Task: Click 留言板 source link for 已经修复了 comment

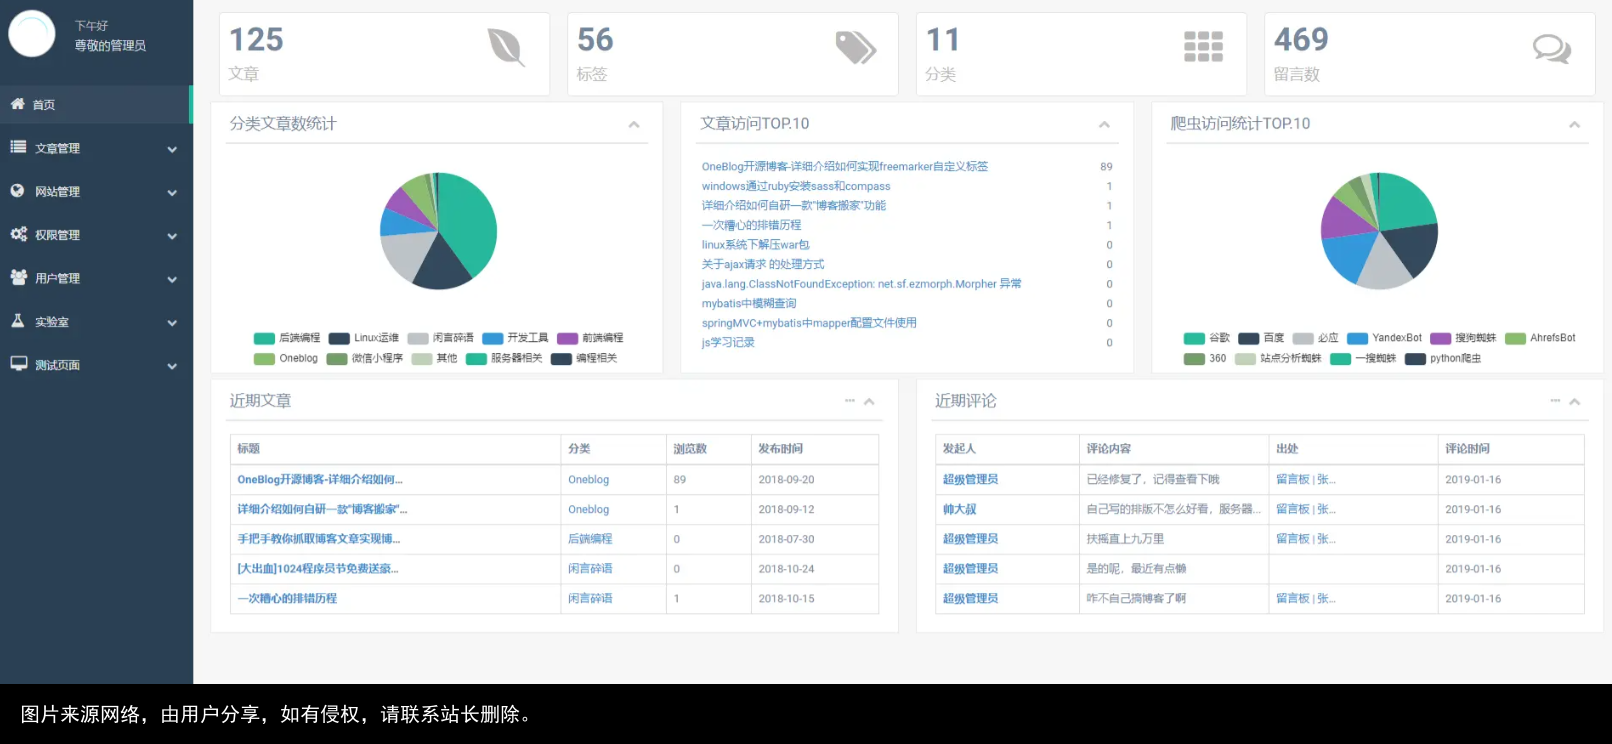Action: click(x=1293, y=479)
